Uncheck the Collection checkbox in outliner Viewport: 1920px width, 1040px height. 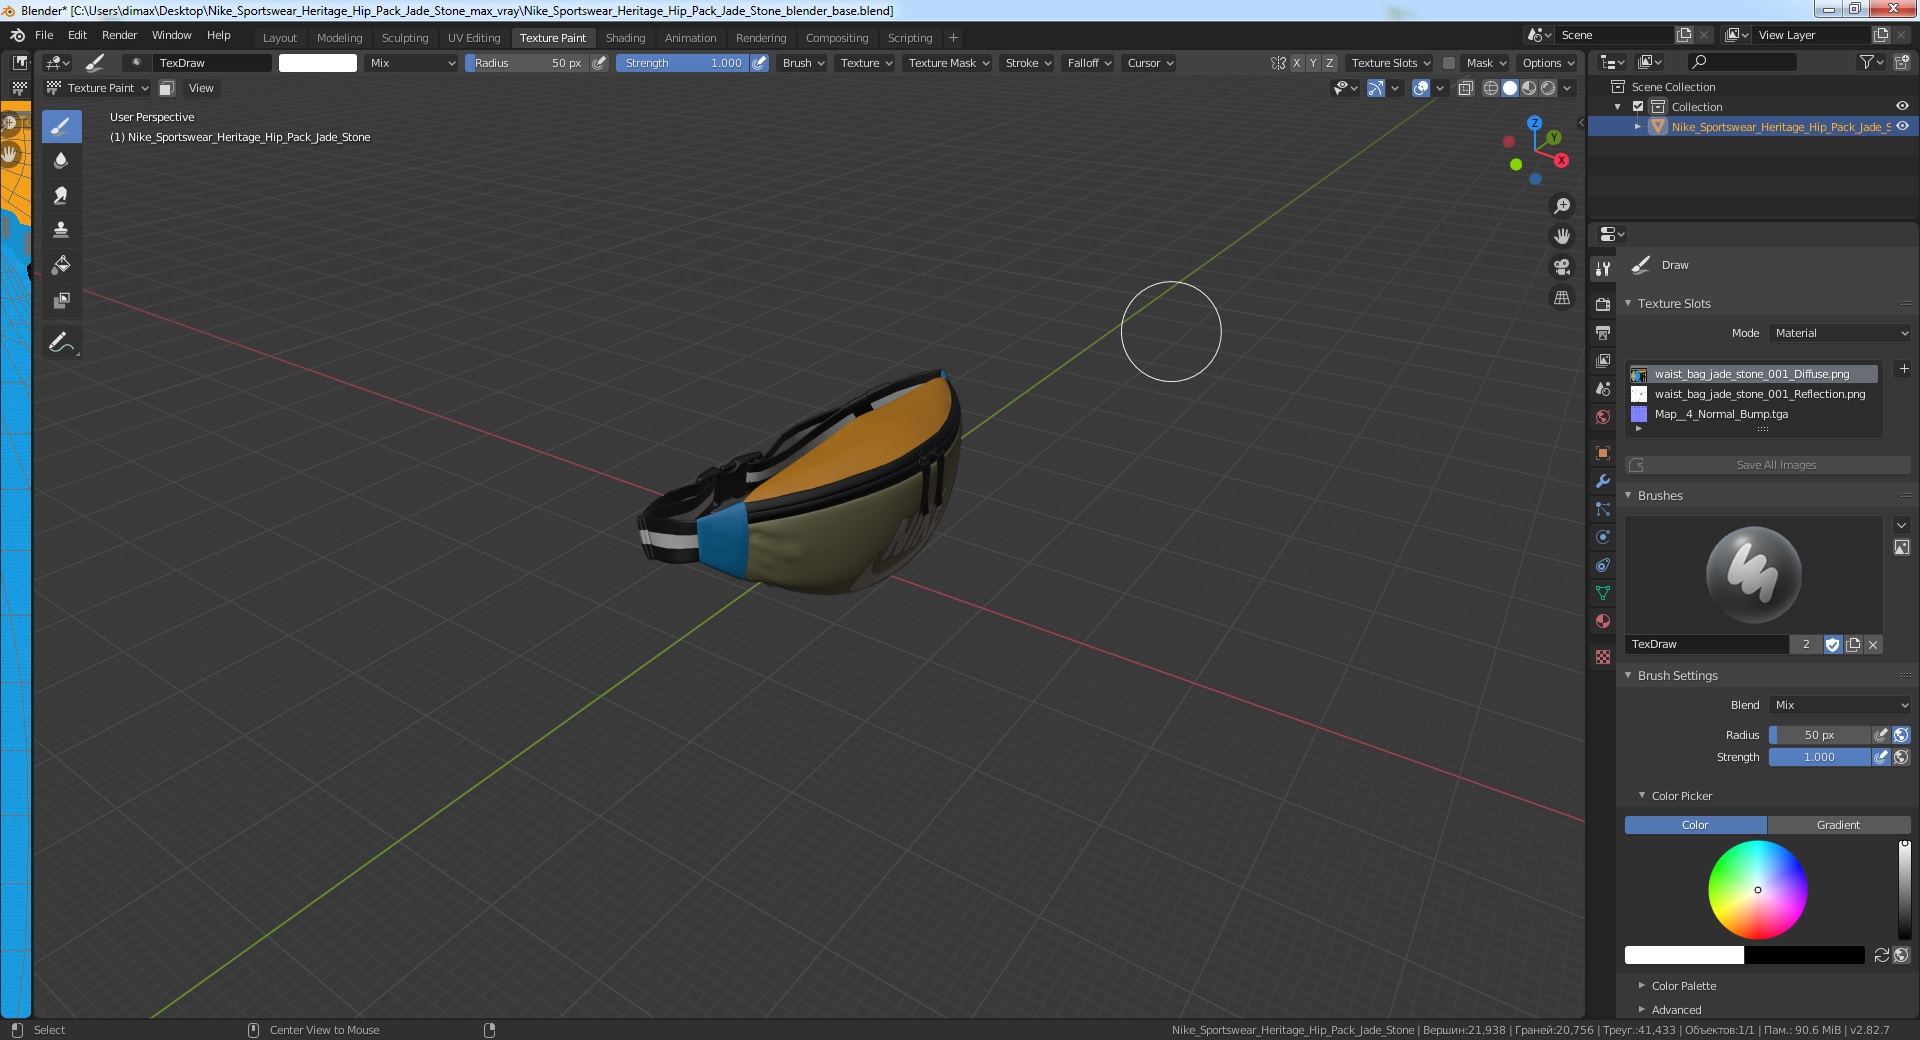click(x=1638, y=106)
